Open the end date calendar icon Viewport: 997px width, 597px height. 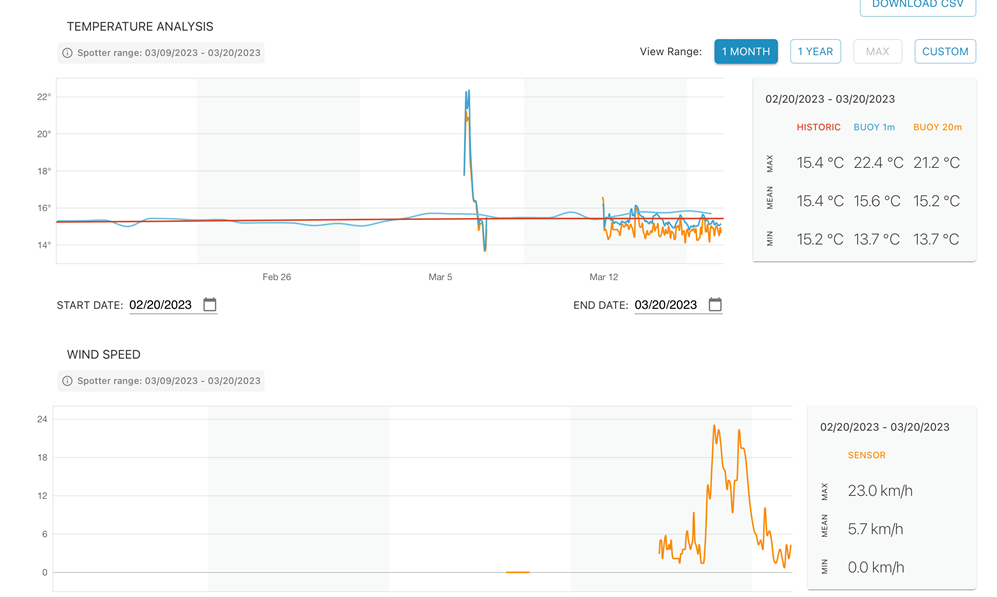pyautogui.click(x=715, y=305)
